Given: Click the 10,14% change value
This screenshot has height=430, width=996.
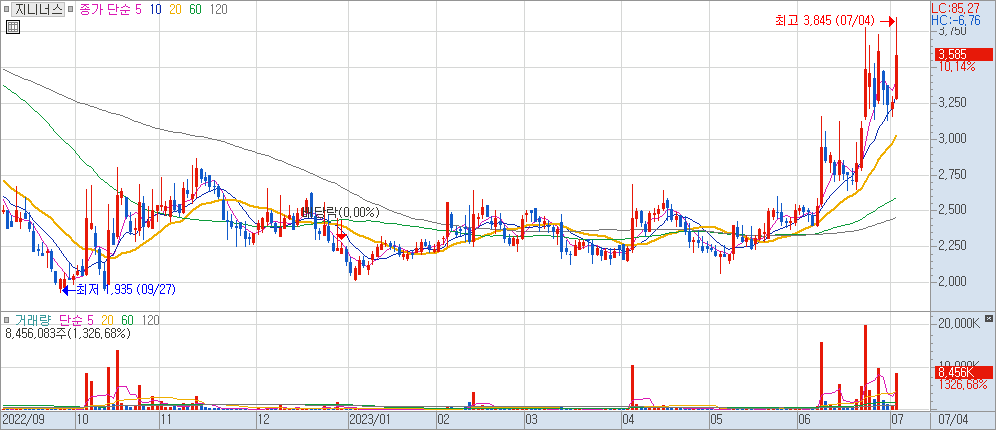Looking at the screenshot, I should [957, 67].
